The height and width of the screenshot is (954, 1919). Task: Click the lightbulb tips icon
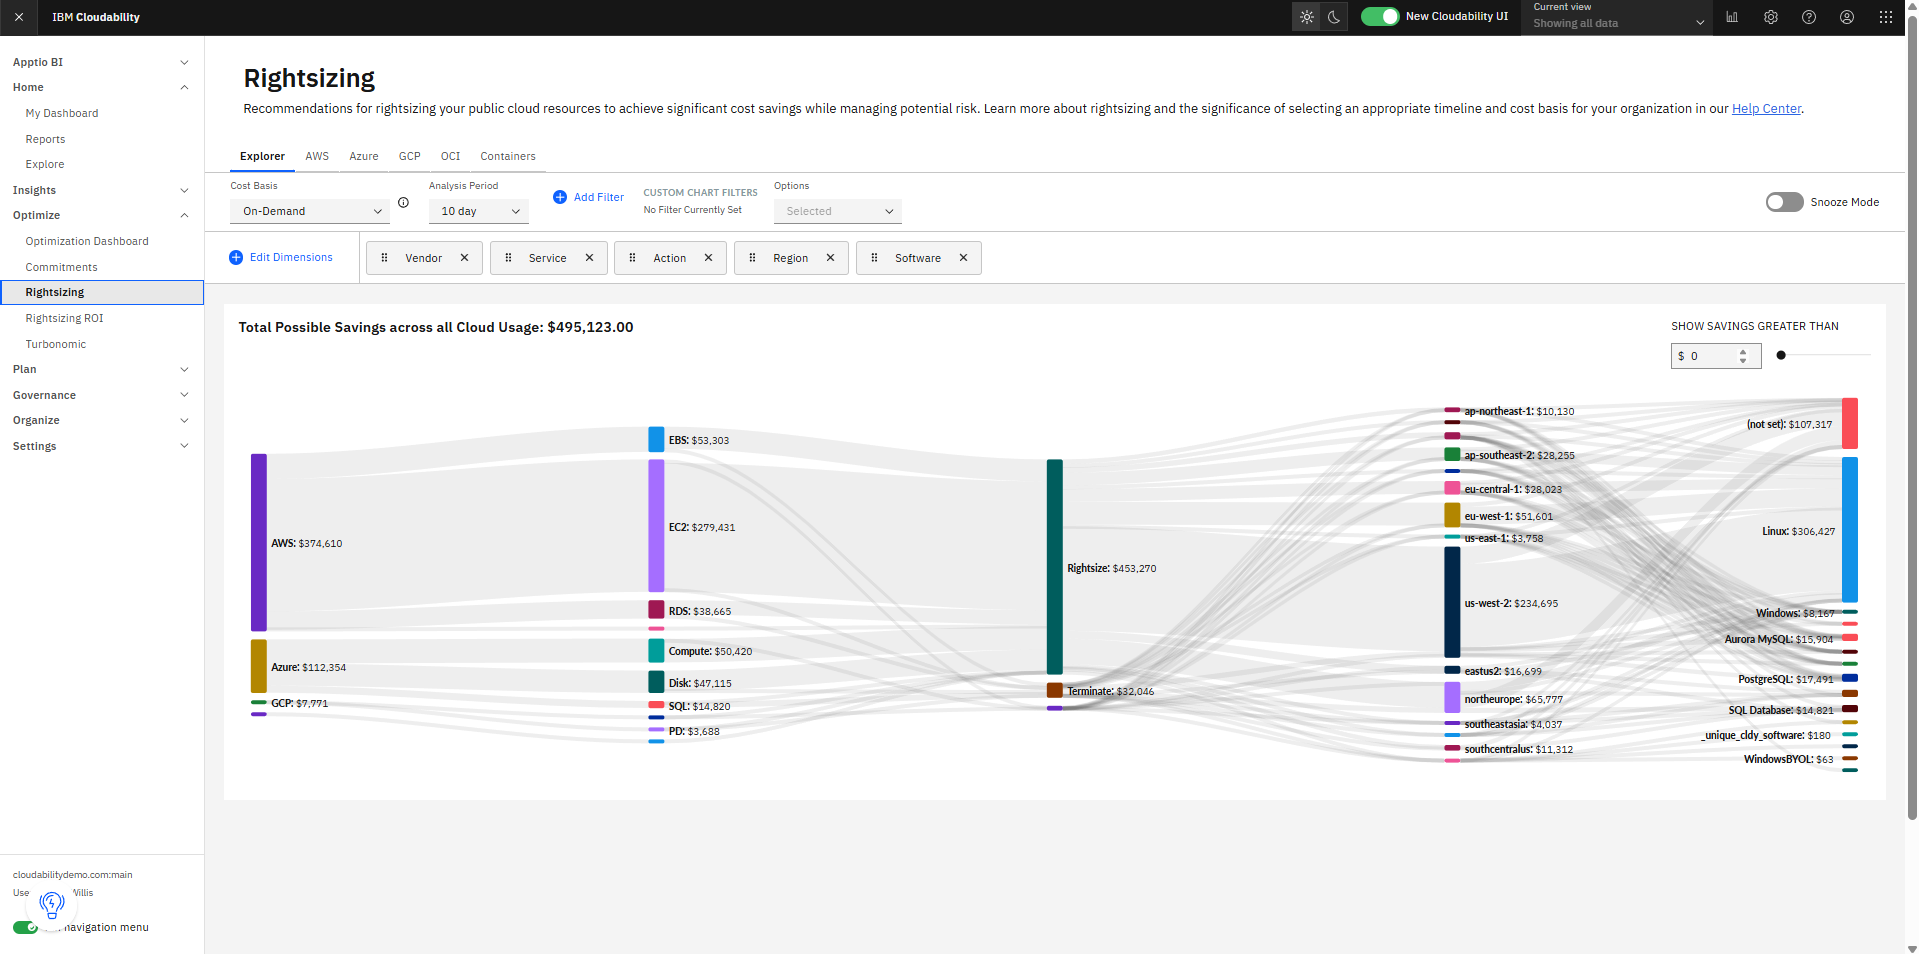[x=52, y=906]
